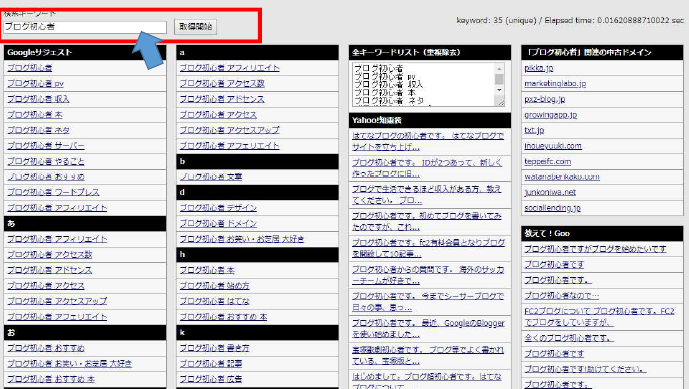Open the growingapp.jp domain link

551,115
